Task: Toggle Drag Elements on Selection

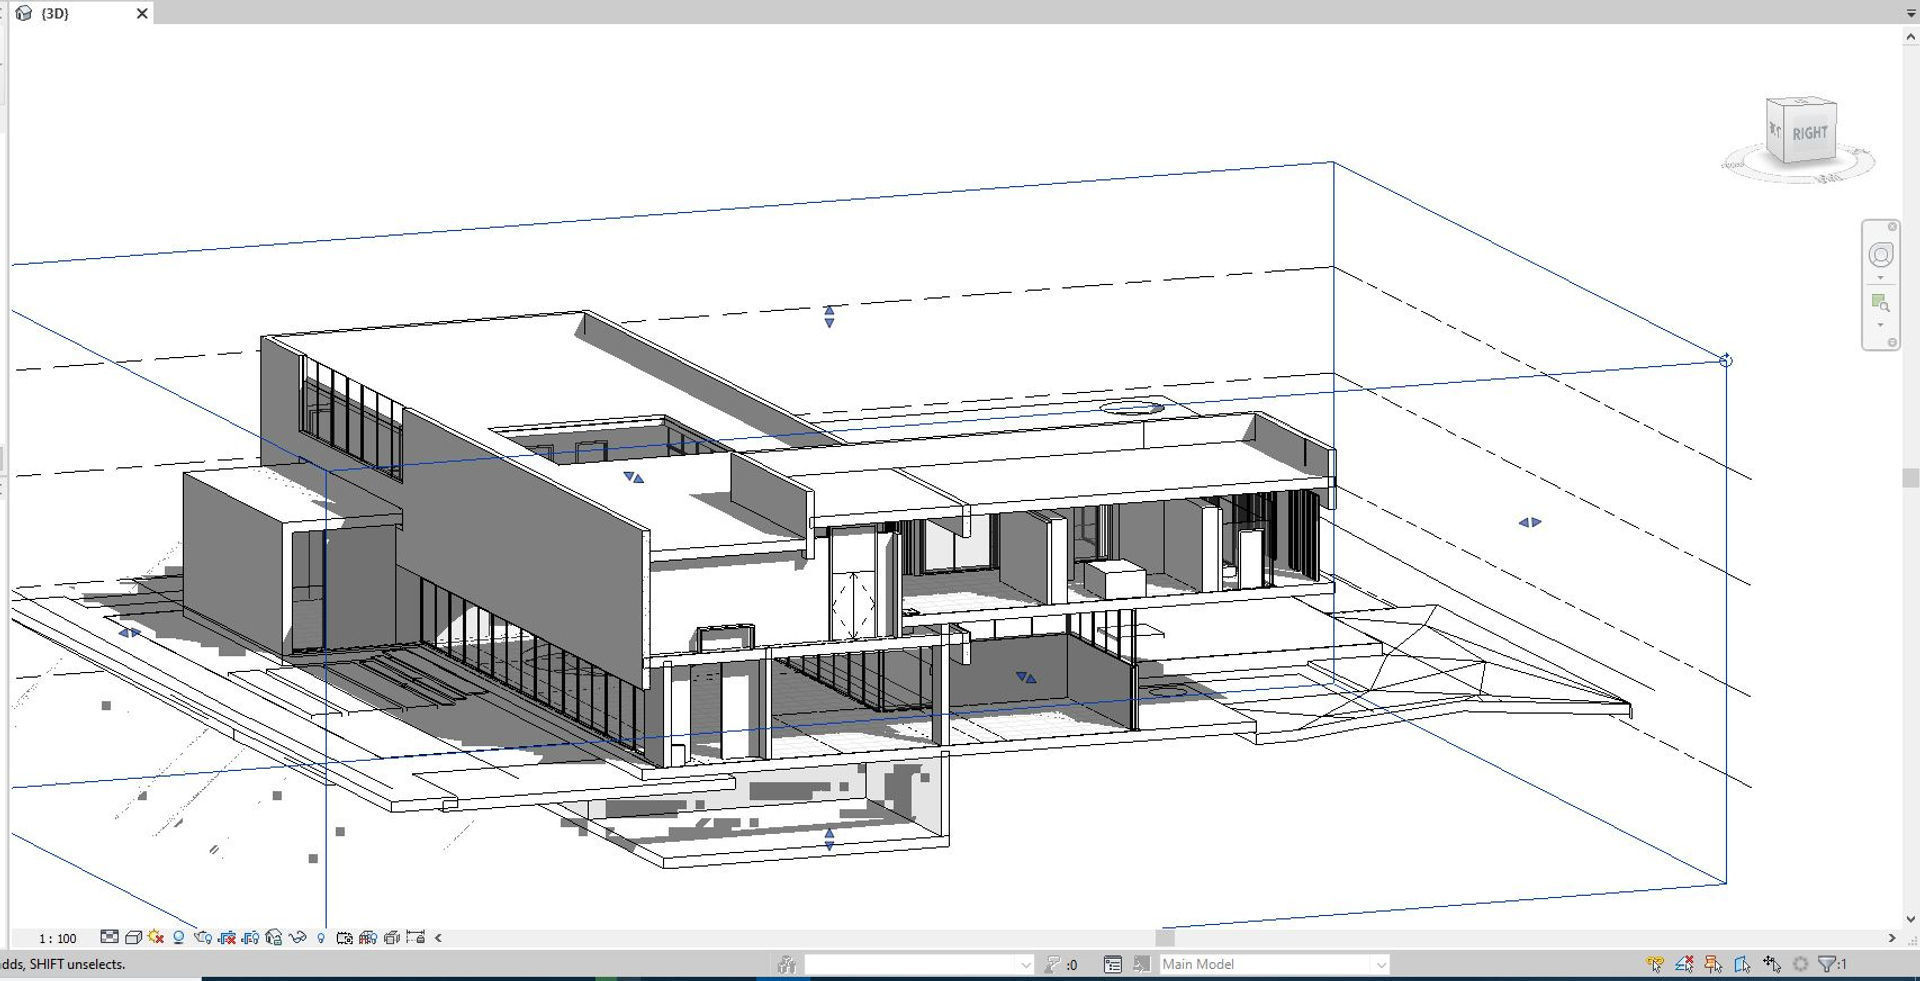Action: click(x=1772, y=964)
